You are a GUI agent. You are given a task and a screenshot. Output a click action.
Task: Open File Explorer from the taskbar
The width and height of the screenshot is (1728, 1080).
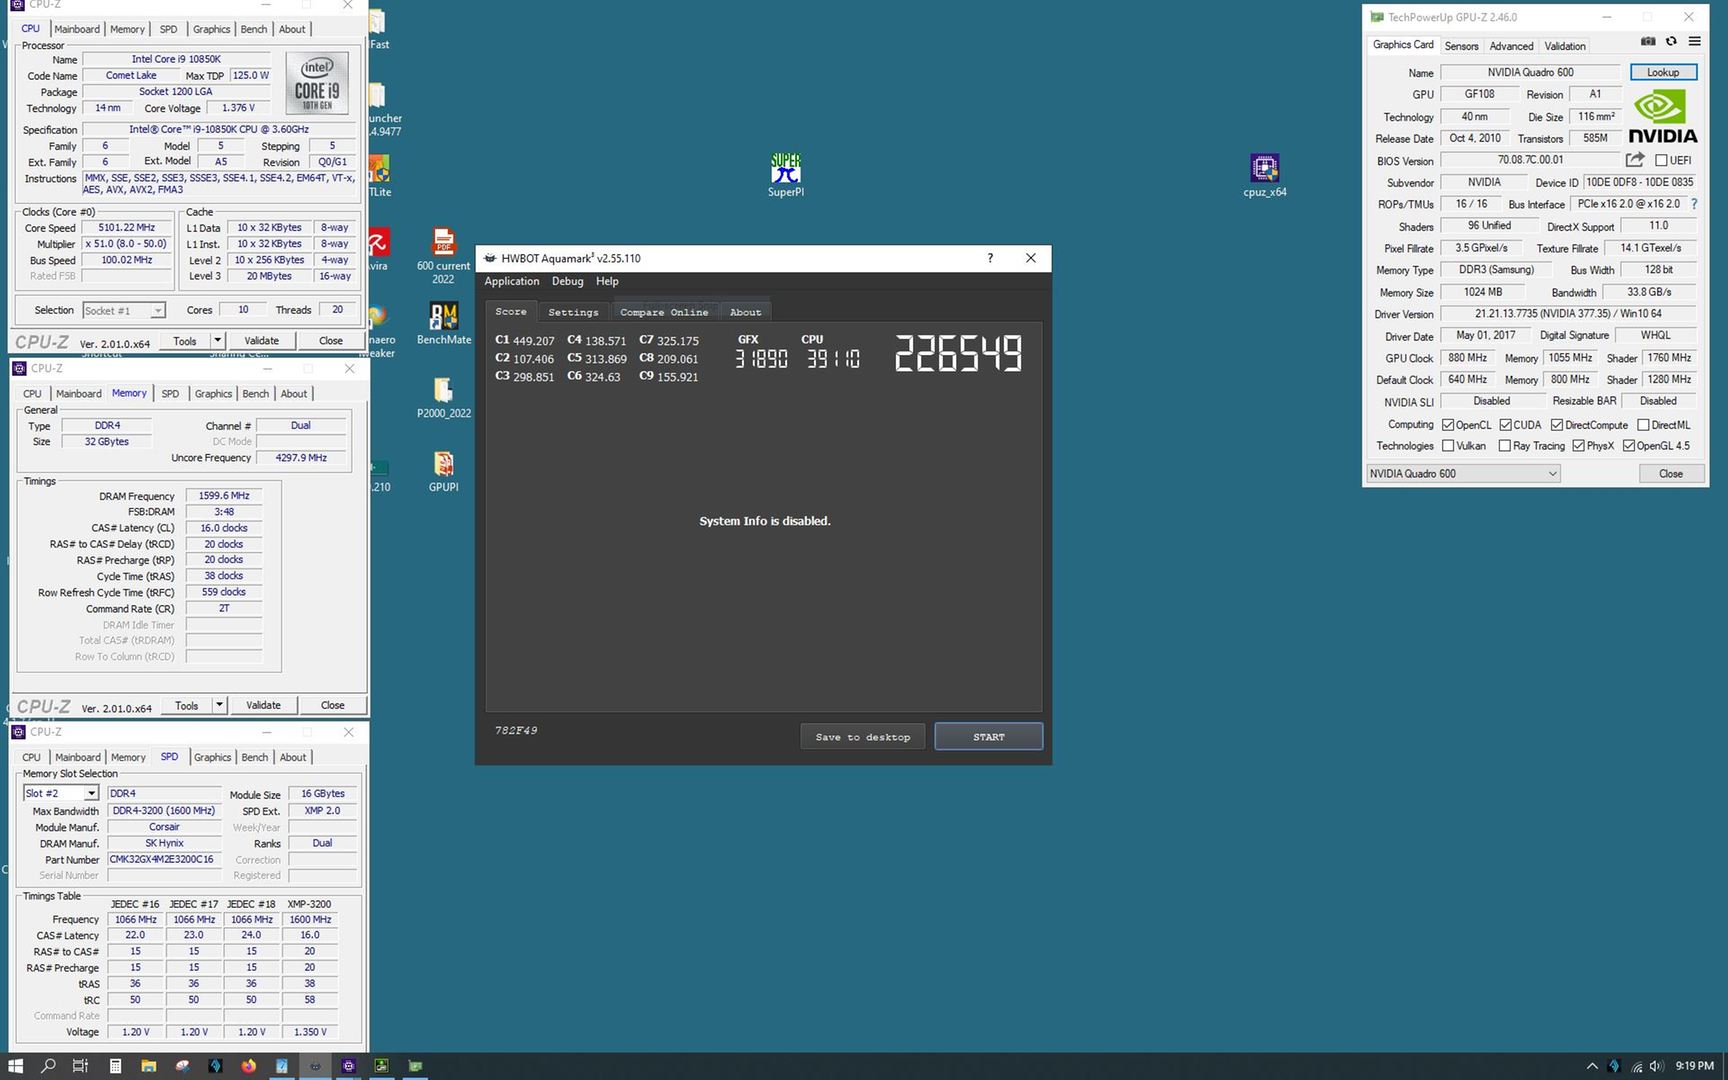148,1066
